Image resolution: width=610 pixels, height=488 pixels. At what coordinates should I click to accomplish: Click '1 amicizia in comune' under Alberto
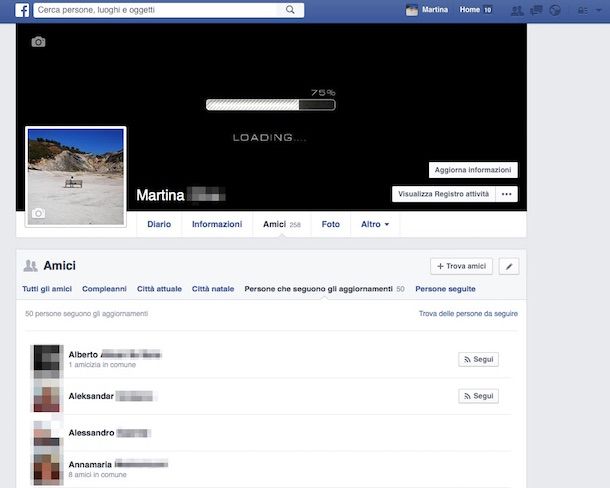pyautogui.click(x=102, y=365)
